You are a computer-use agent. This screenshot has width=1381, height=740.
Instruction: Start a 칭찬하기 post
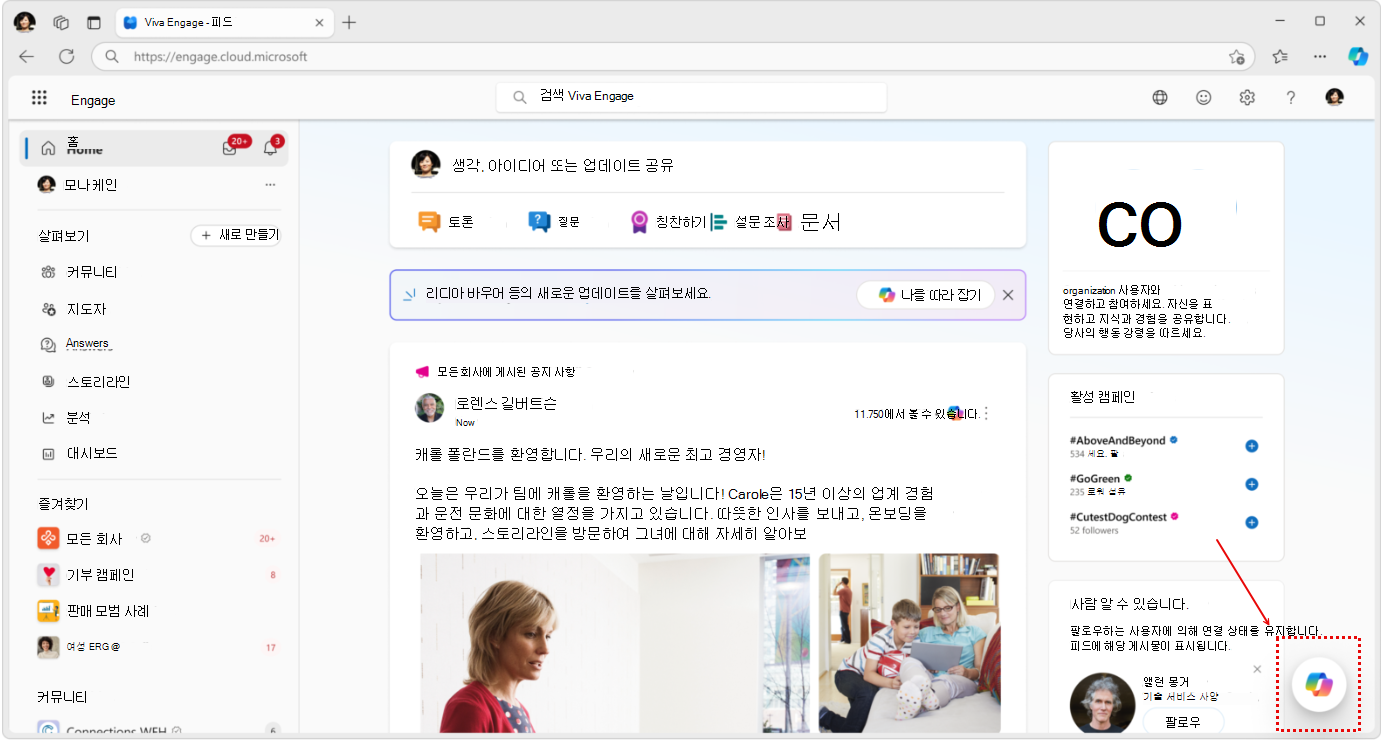[668, 222]
